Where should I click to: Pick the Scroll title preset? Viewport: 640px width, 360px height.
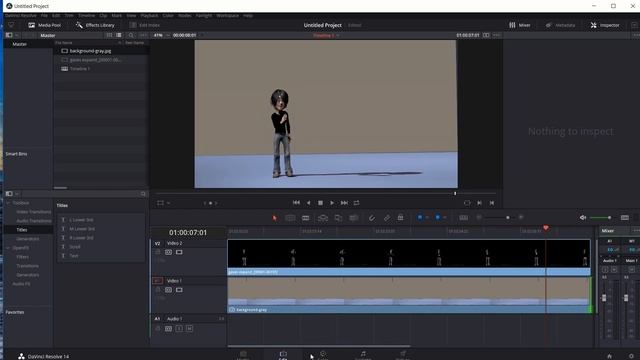click(75, 247)
